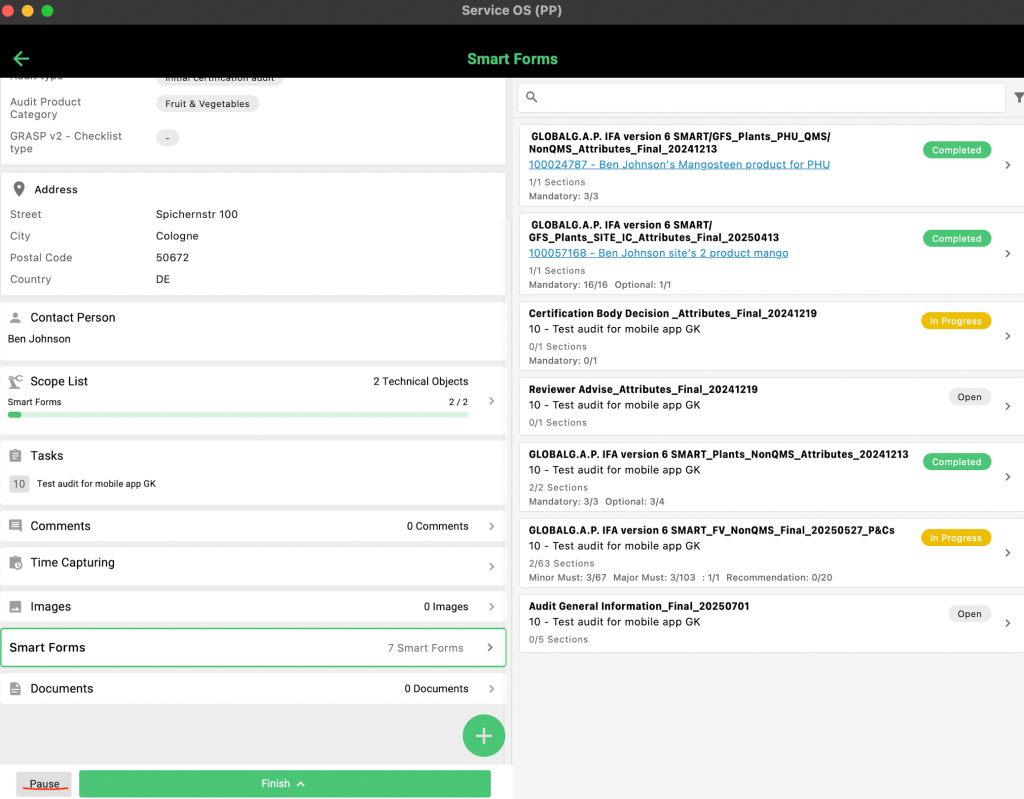Screen dimensions: 1024x799
Task: Open the Time Capturing section
Action: click(x=253, y=564)
